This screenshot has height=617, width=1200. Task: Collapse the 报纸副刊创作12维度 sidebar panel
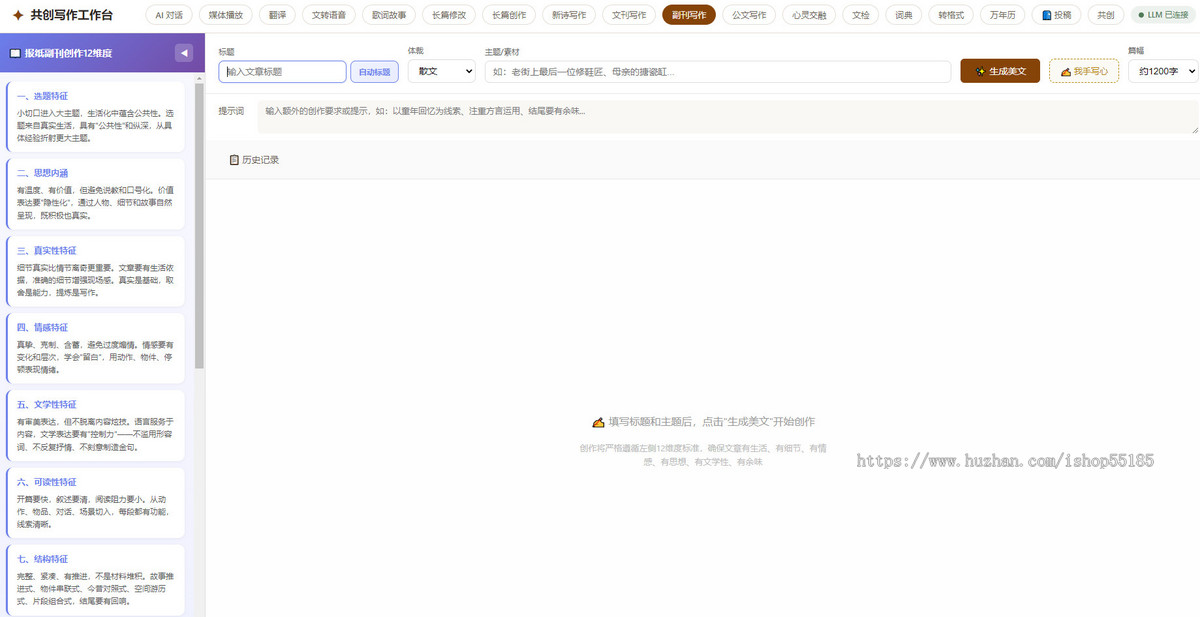point(183,53)
